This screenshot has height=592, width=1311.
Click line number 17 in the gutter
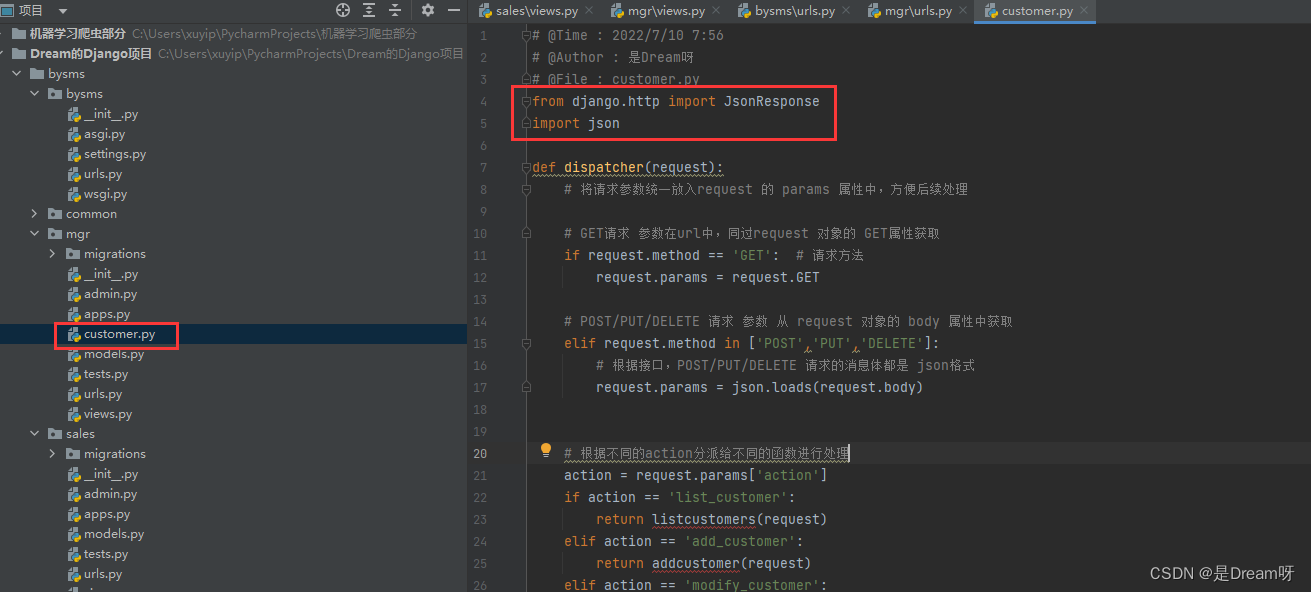click(481, 387)
